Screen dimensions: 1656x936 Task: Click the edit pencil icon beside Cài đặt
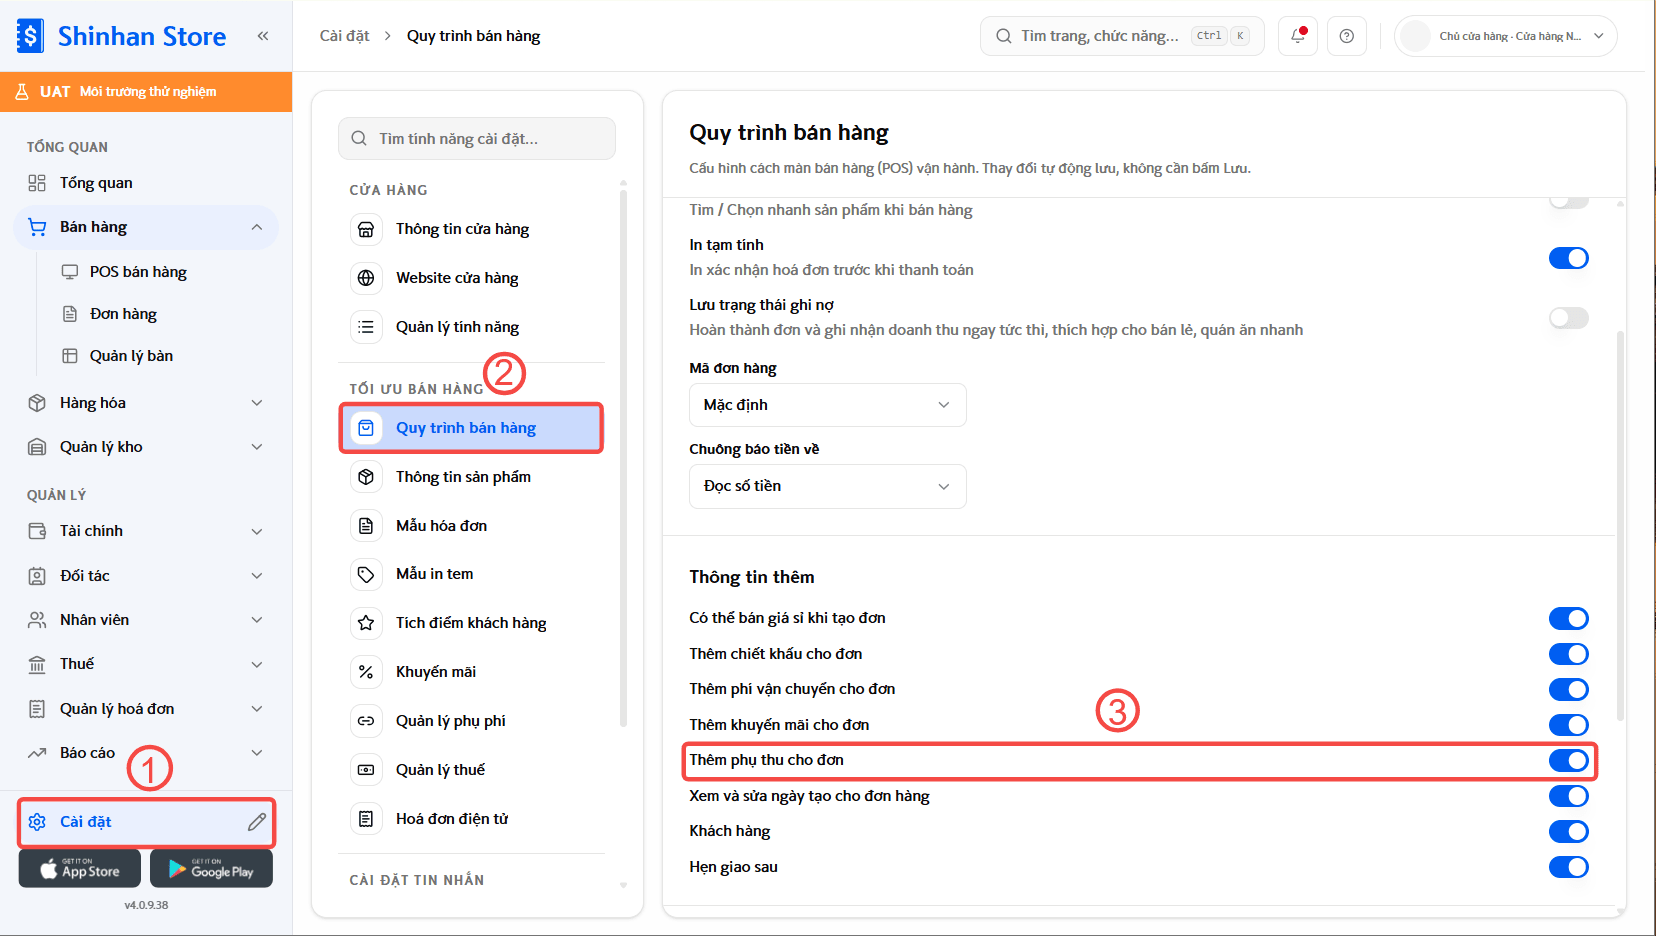pyautogui.click(x=257, y=822)
